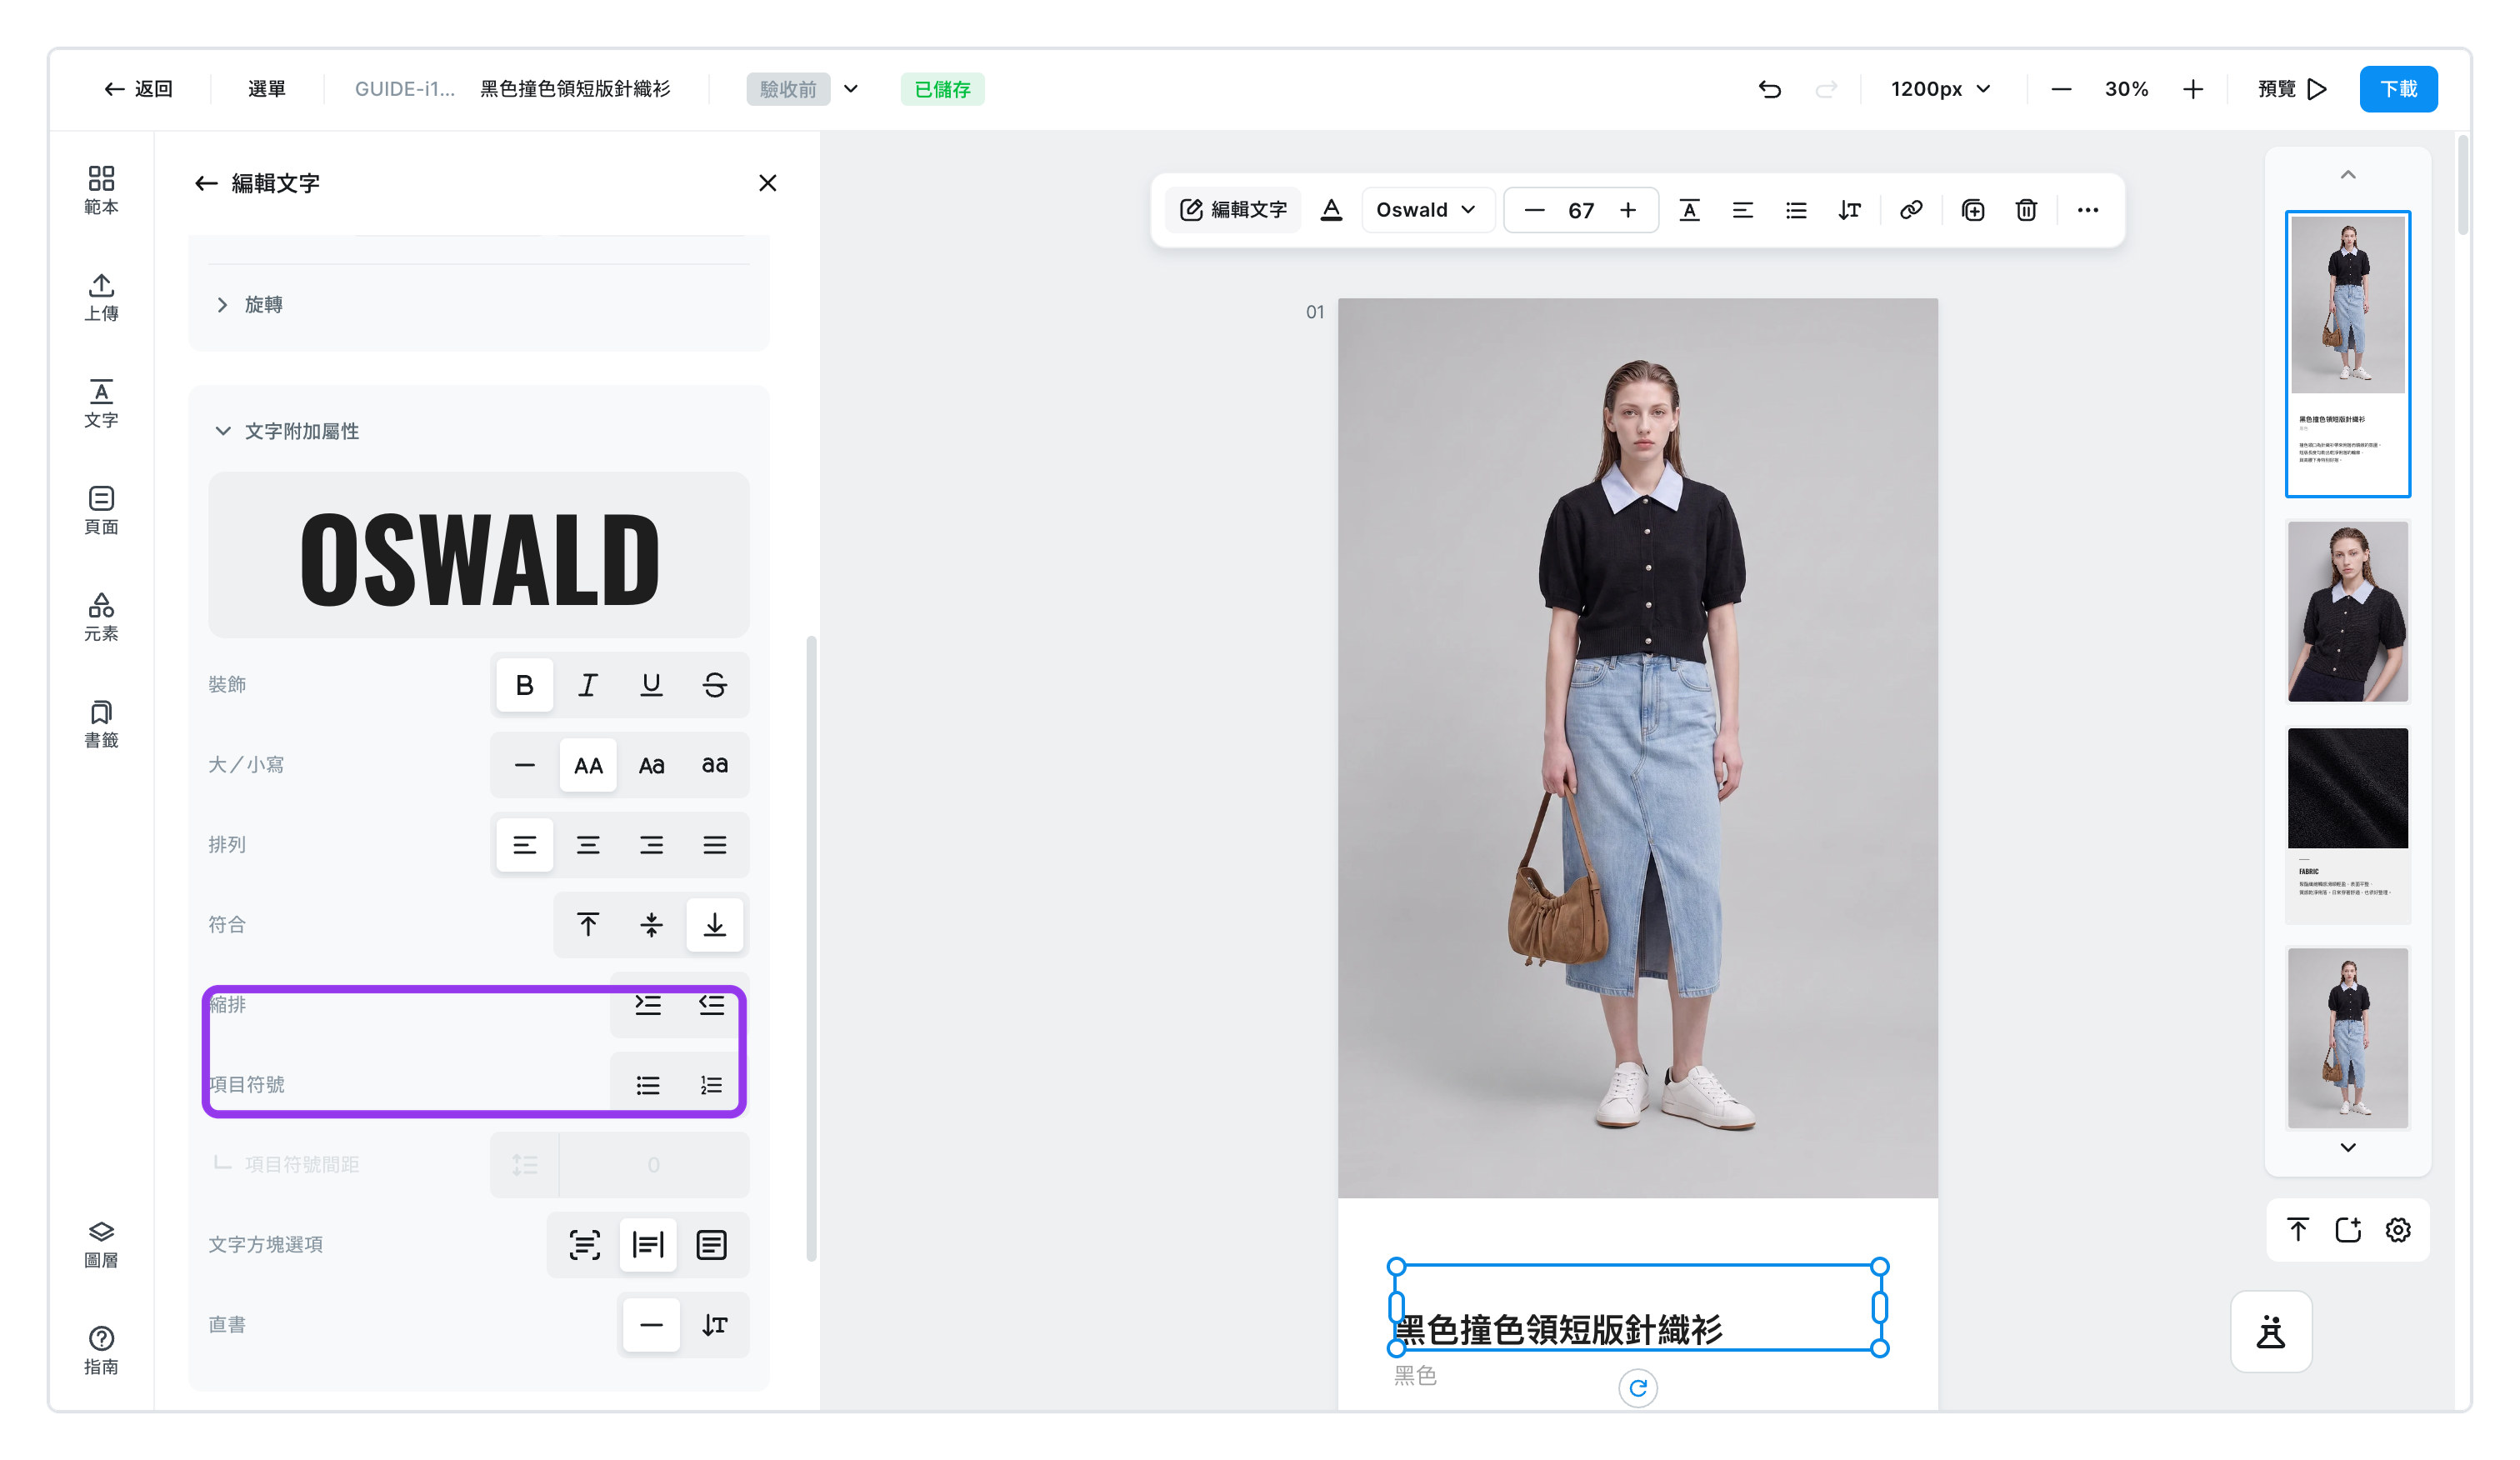
Task: Select top vertical fit in 符合 row
Action: tap(588, 925)
